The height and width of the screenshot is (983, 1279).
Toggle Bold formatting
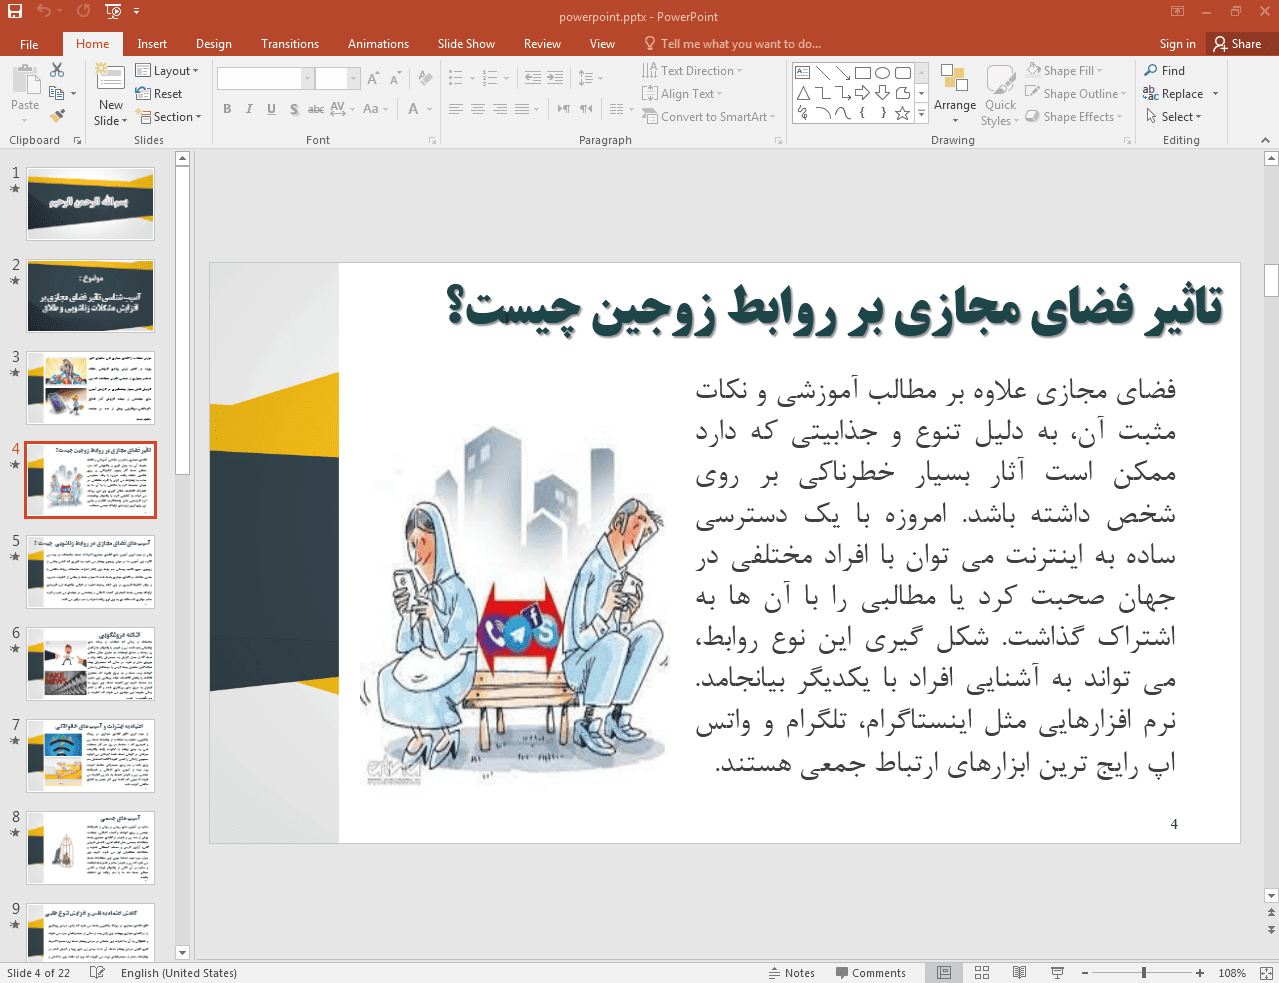pyautogui.click(x=227, y=109)
